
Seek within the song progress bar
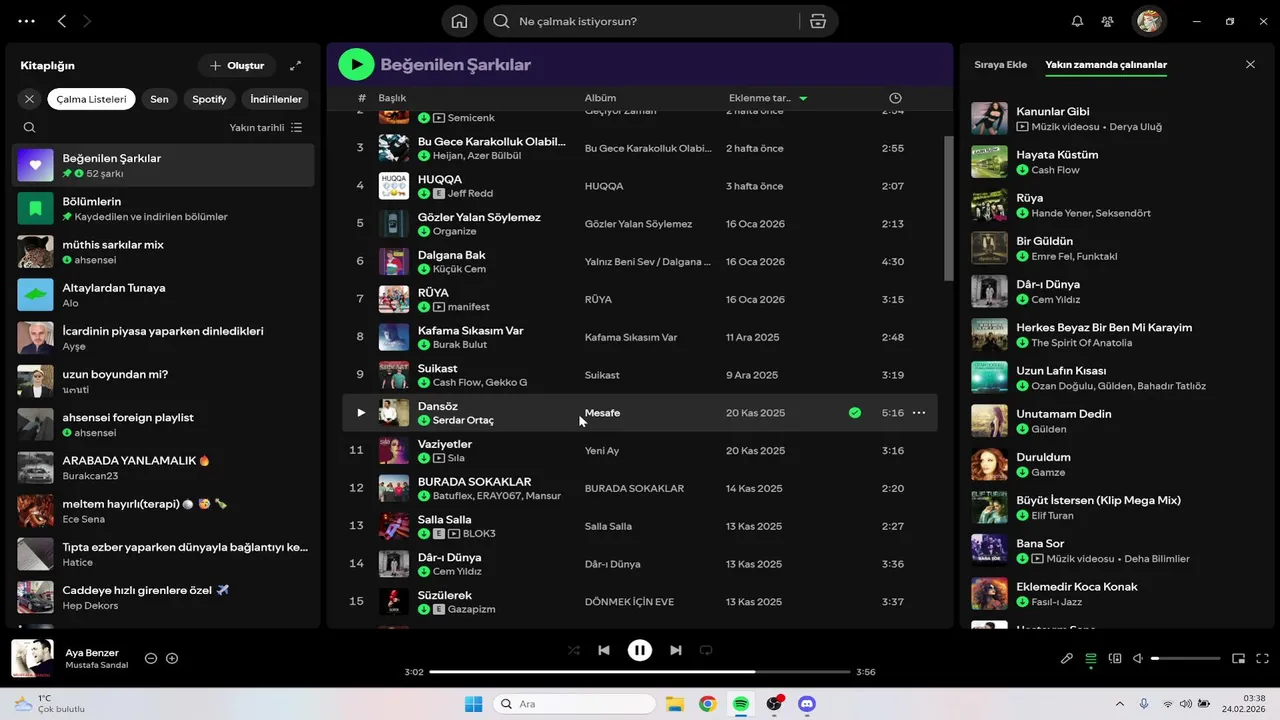640,672
